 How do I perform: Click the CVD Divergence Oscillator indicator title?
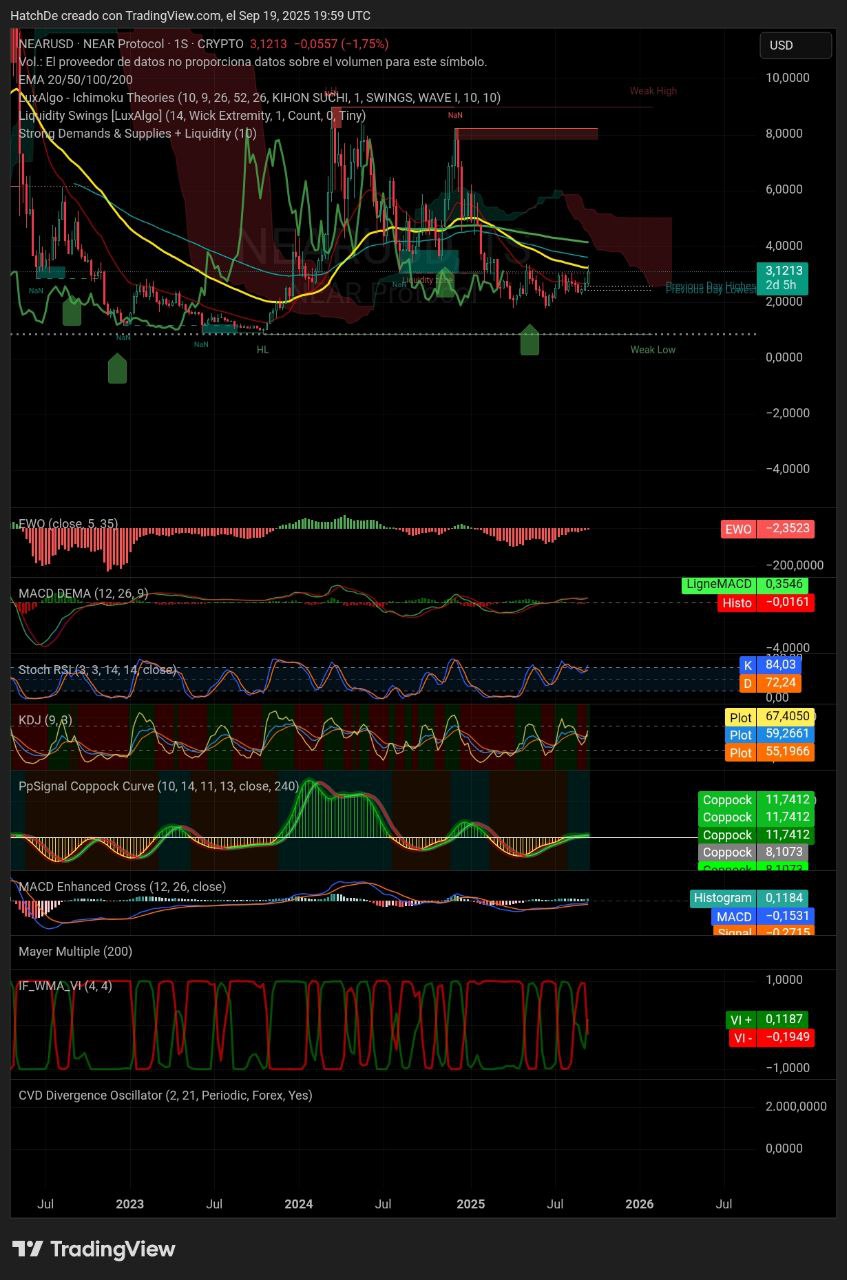[x=166, y=1096]
